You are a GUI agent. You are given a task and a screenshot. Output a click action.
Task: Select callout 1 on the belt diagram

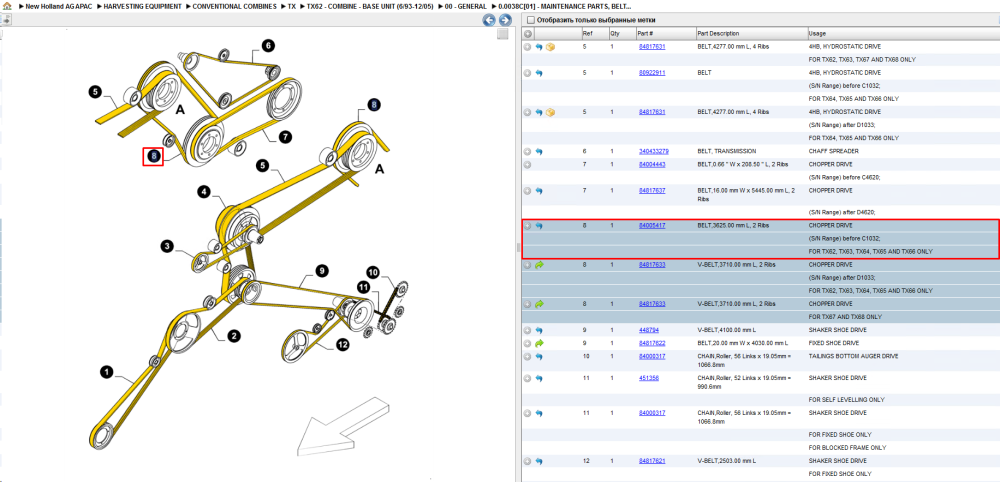click(107, 370)
